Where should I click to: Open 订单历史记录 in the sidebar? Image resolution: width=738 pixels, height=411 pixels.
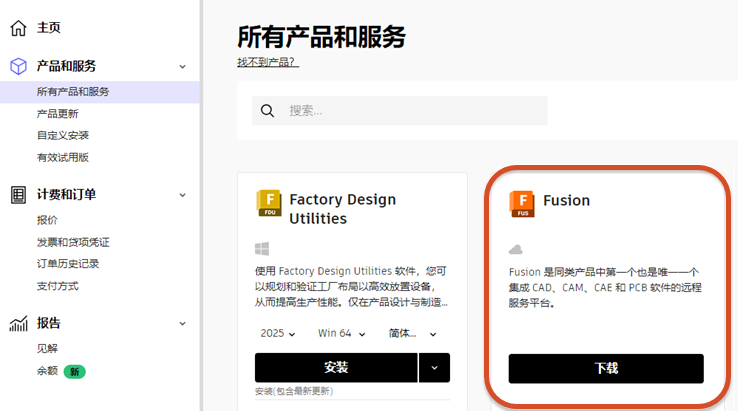tap(68, 264)
